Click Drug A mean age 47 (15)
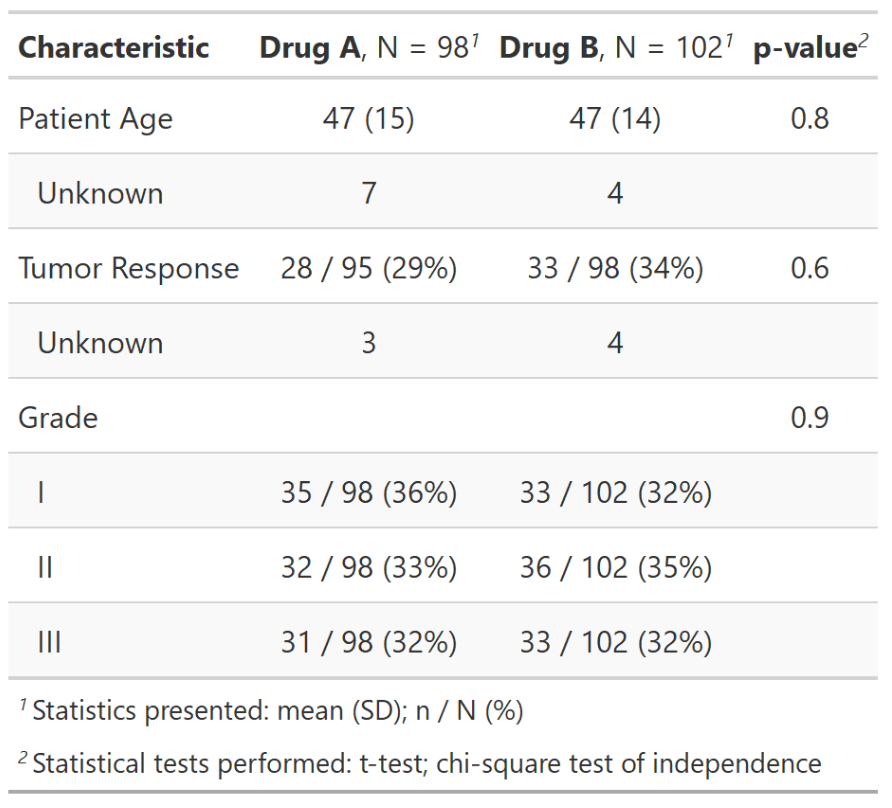 (x=368, y=119)
